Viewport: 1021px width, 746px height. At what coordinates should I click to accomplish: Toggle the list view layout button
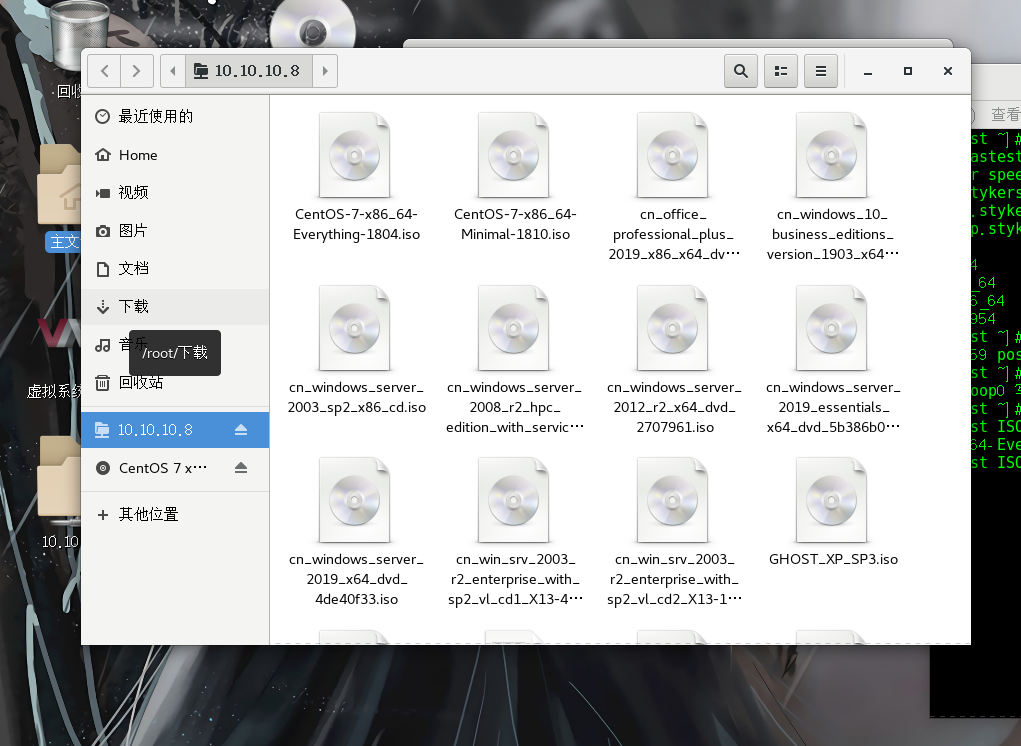click(x=781, y=71)
